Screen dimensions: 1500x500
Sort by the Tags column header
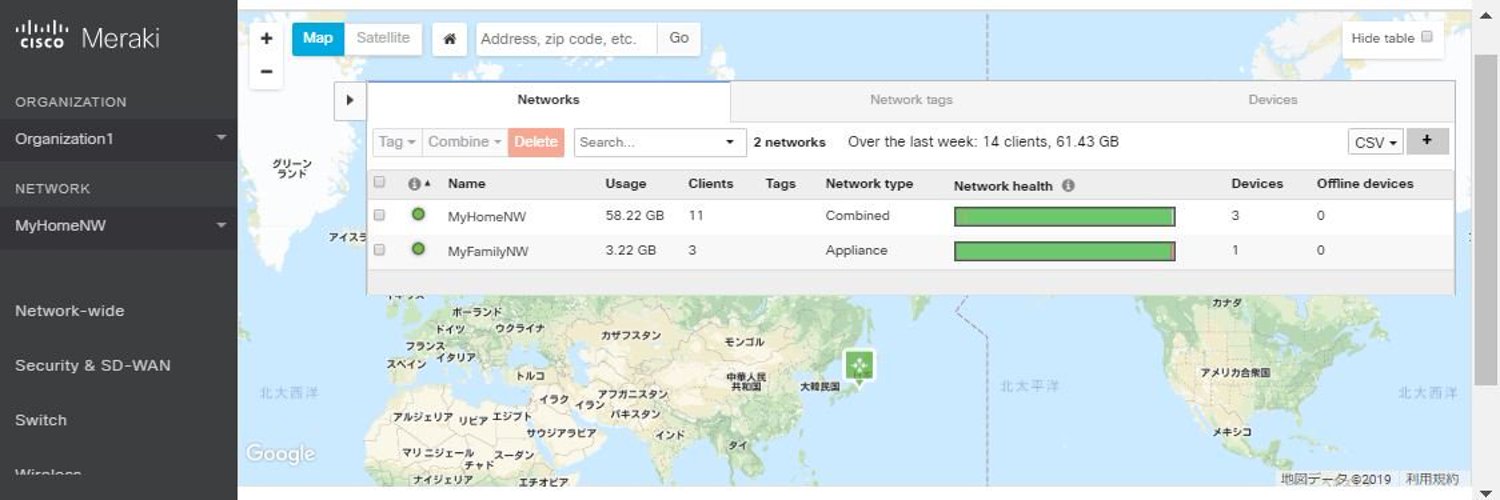coord(781,184)
